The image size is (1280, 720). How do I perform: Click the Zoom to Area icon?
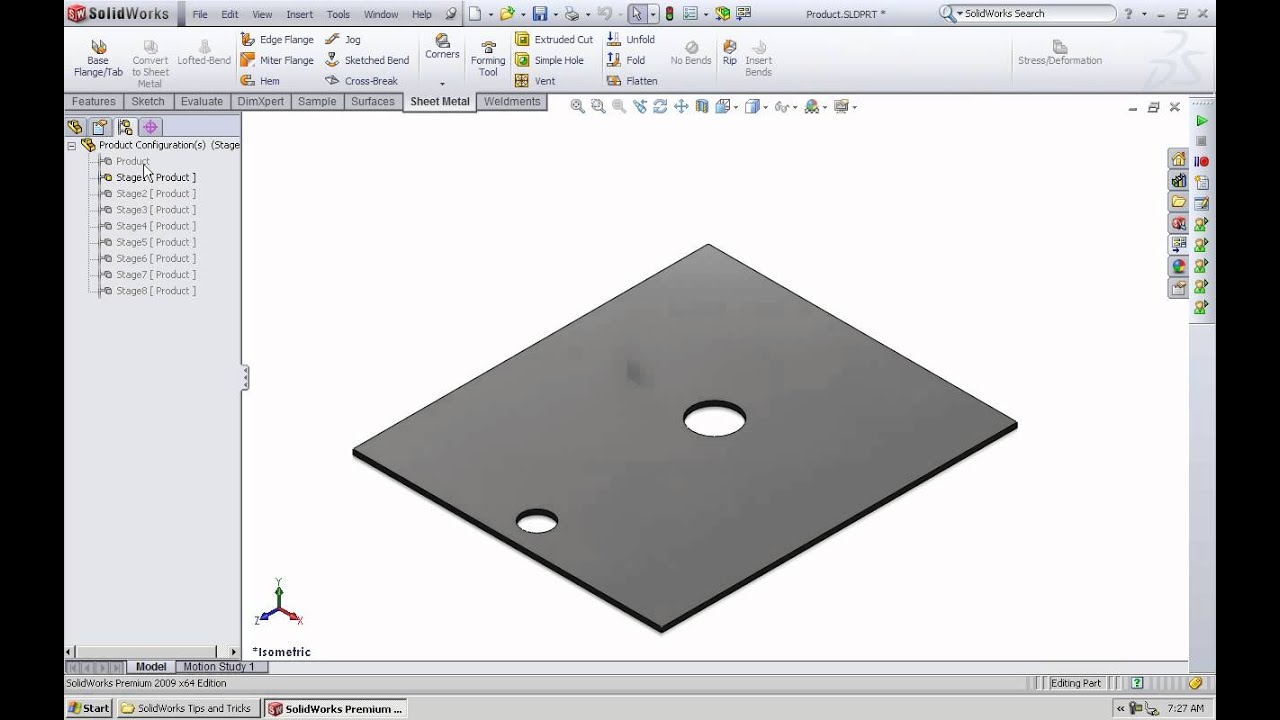pyautogui.click(x=598, y=107)
